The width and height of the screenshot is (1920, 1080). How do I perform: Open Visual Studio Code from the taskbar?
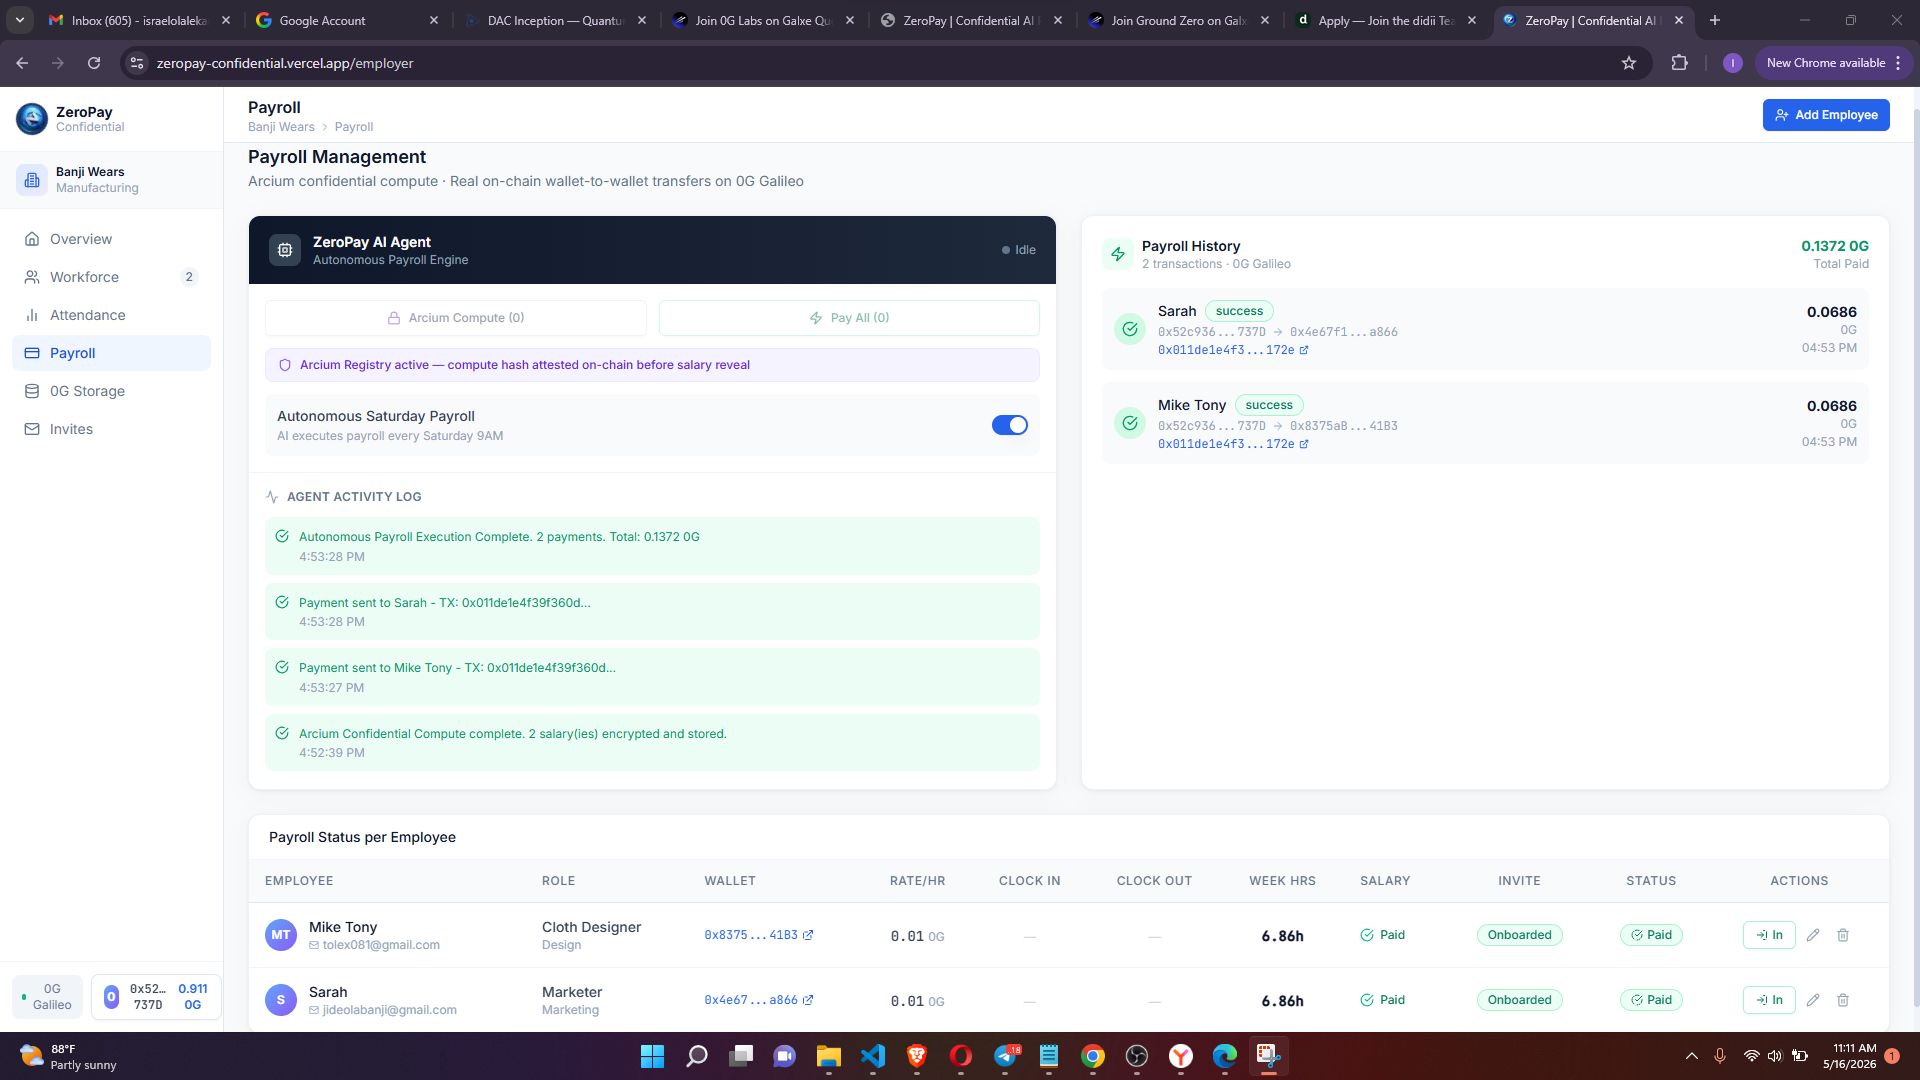pyautogui.click(x=873, y=1056)
